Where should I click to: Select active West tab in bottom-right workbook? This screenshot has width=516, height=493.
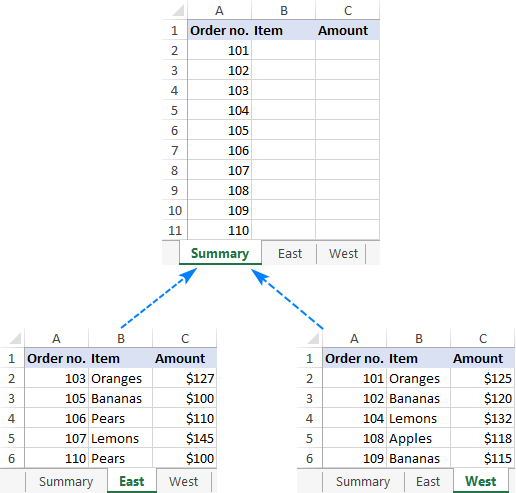(481, 482)
